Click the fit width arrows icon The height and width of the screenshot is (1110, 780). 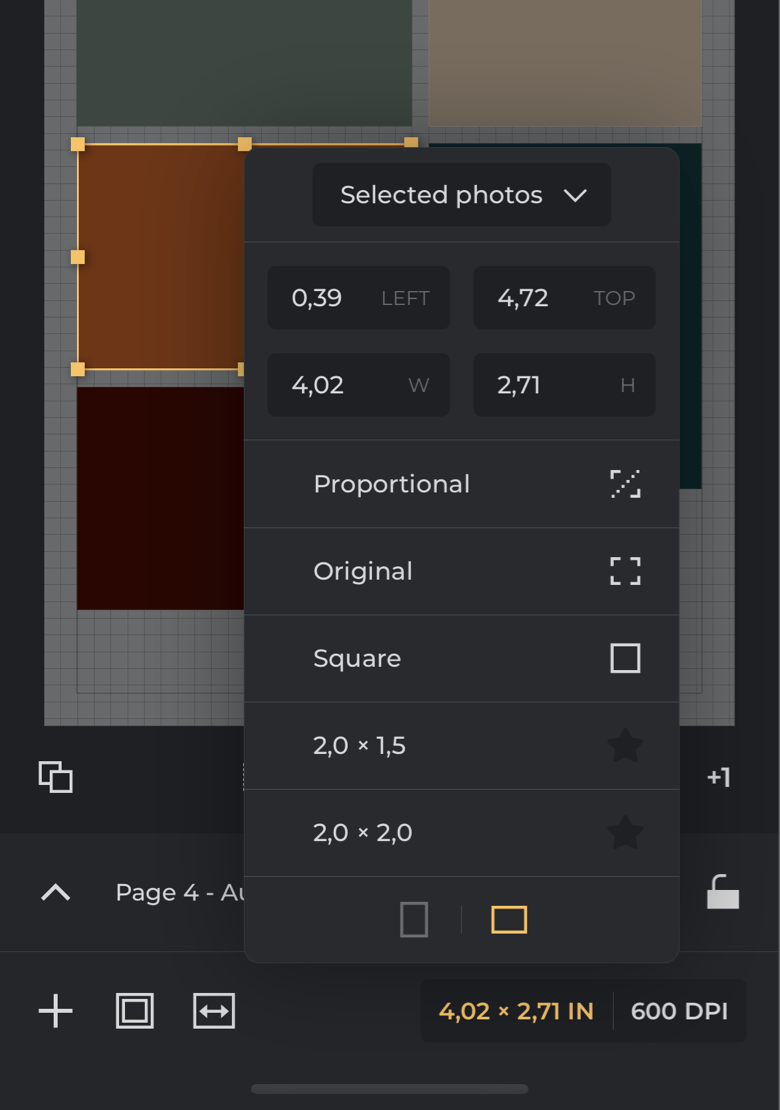214,1011
